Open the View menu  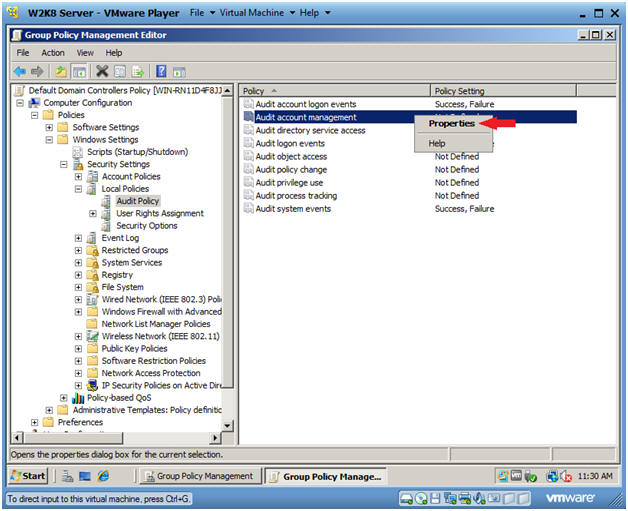click(85, 53)
